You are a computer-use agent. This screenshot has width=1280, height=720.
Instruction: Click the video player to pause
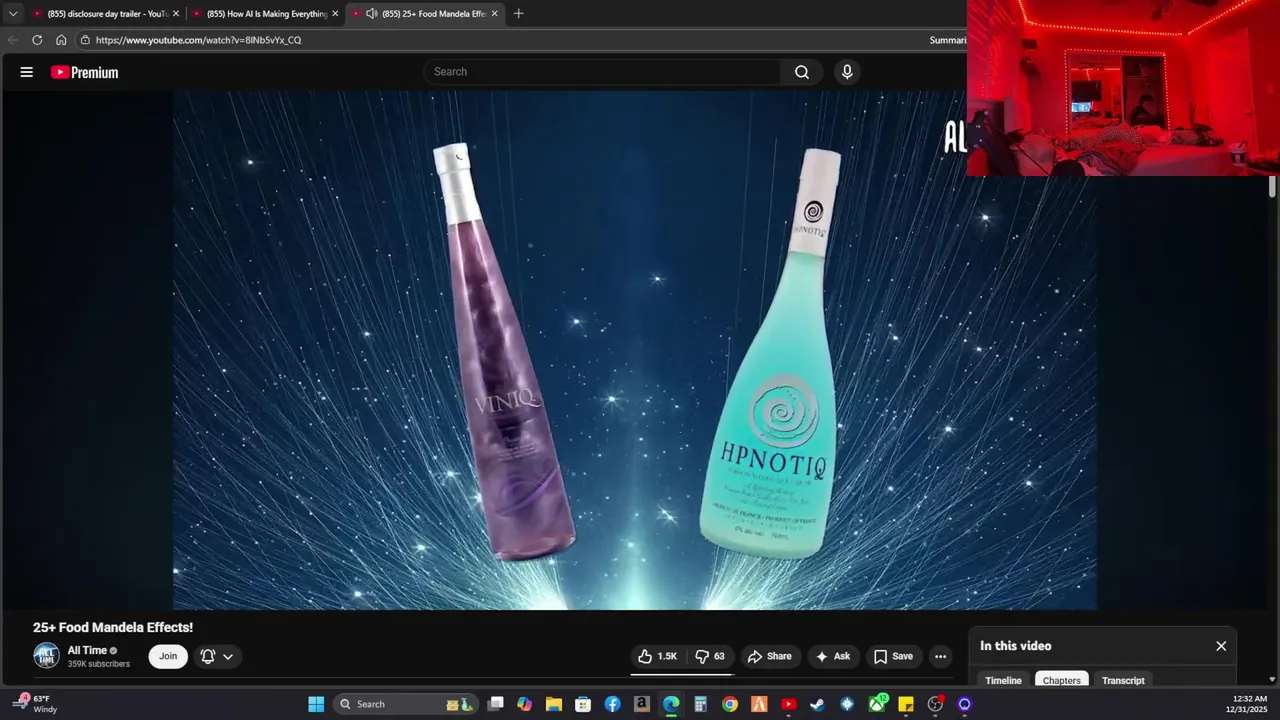[x=635, y=350]
